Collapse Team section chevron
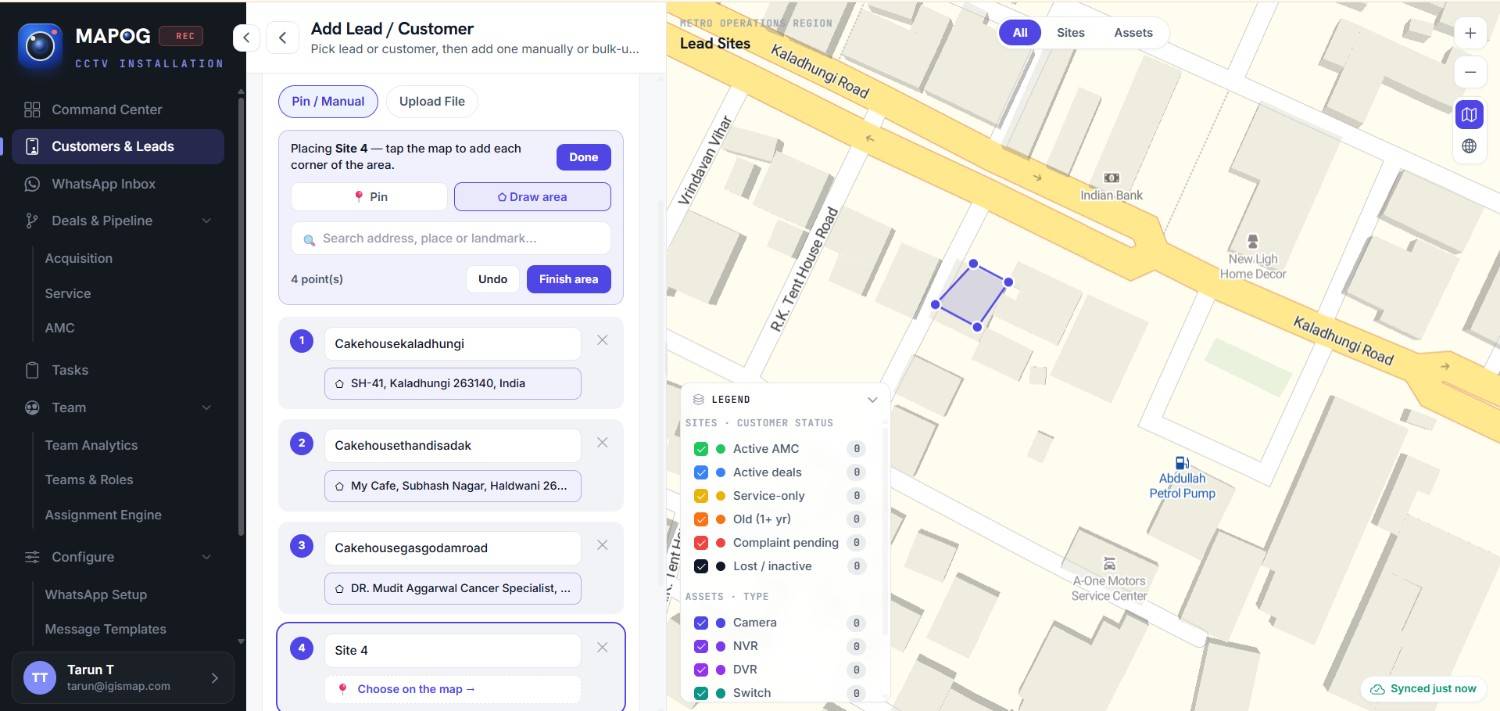1500x711 pixels. tap(206, 408)
